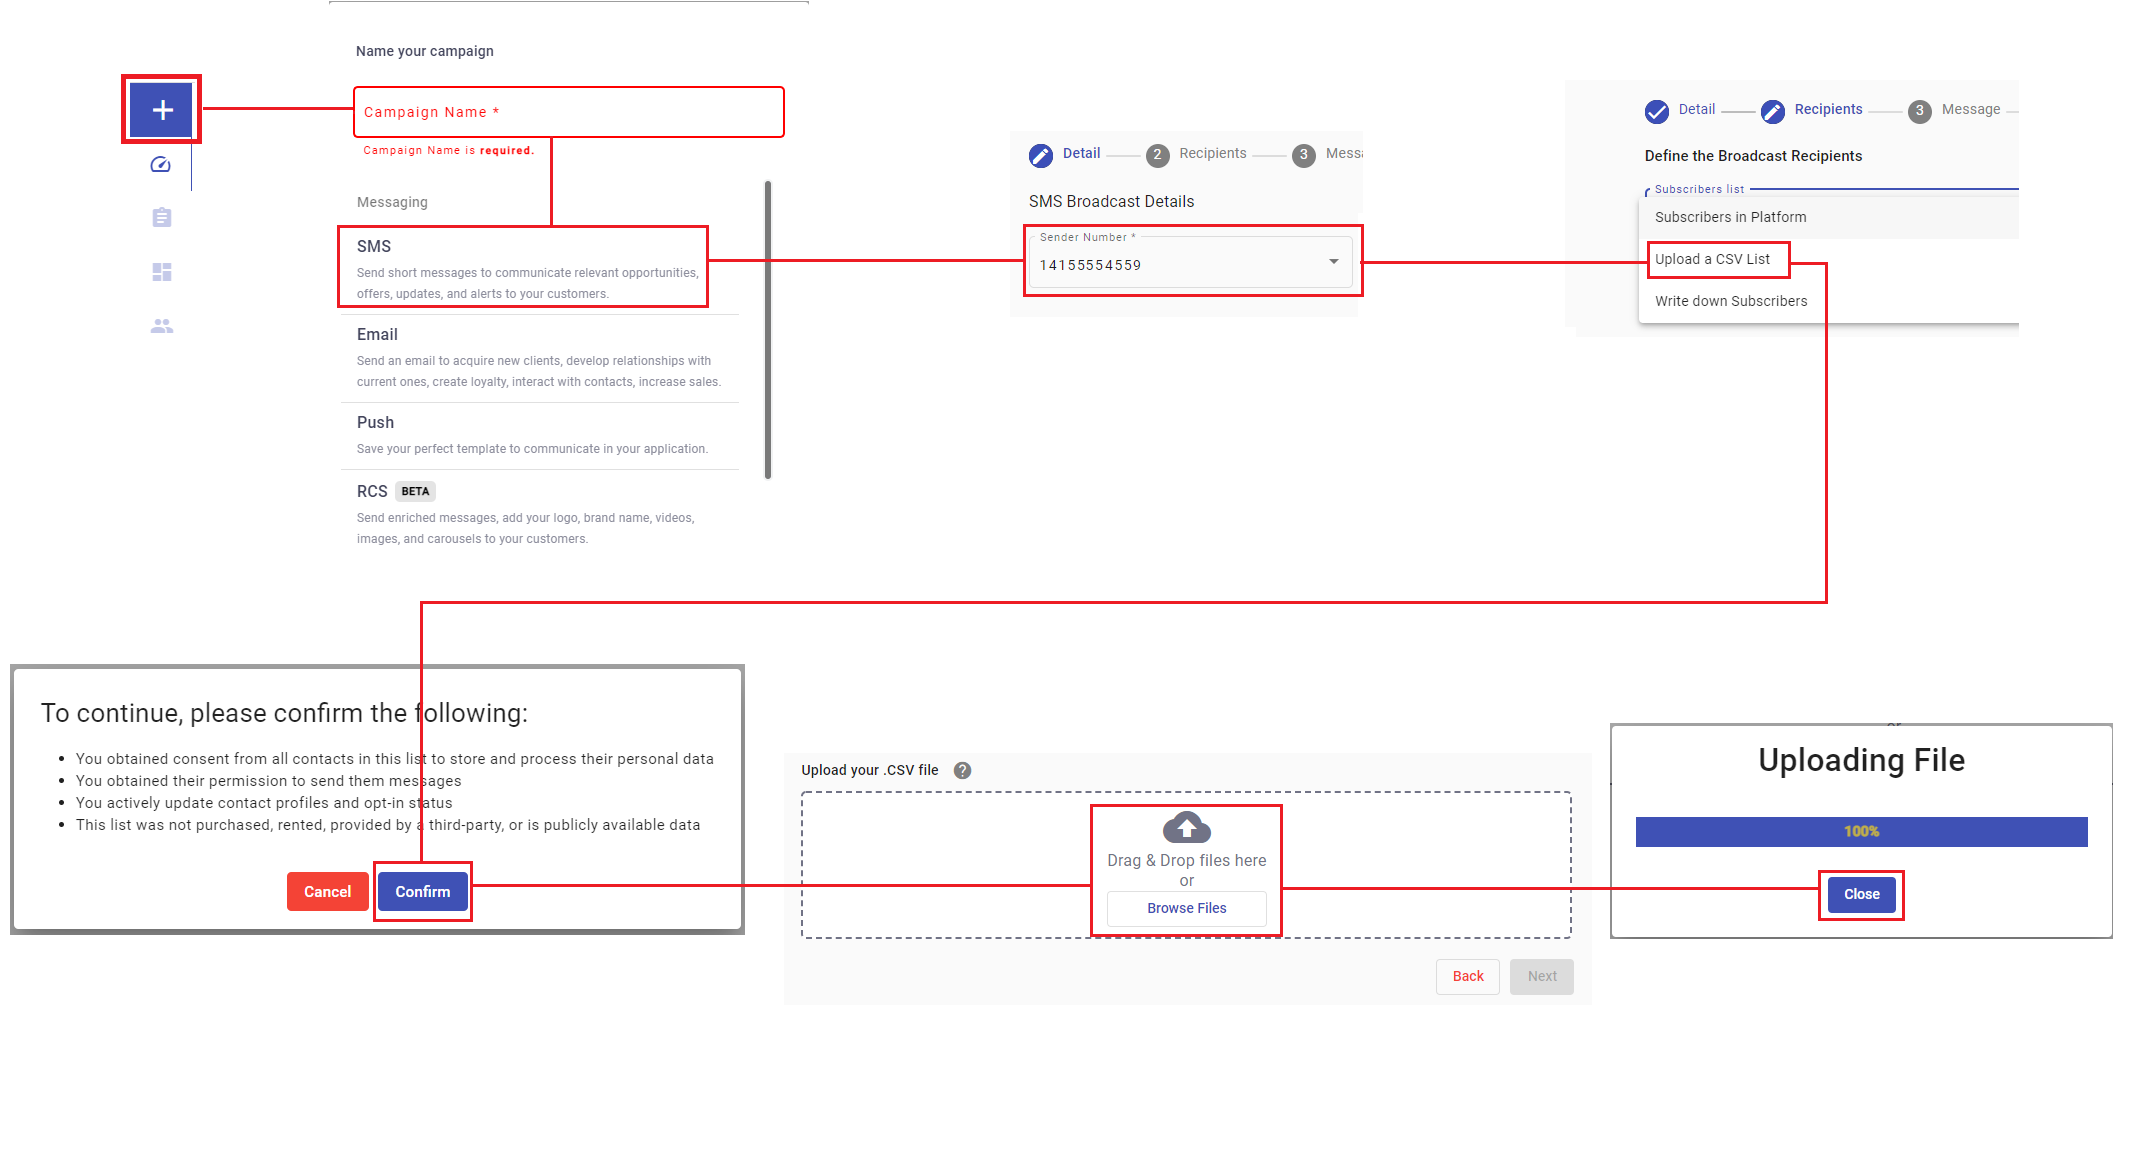Click the grid templates icon in sidebar
Image resolution: width=2138 pixels, height=1172 pixels.
point(161,272)
